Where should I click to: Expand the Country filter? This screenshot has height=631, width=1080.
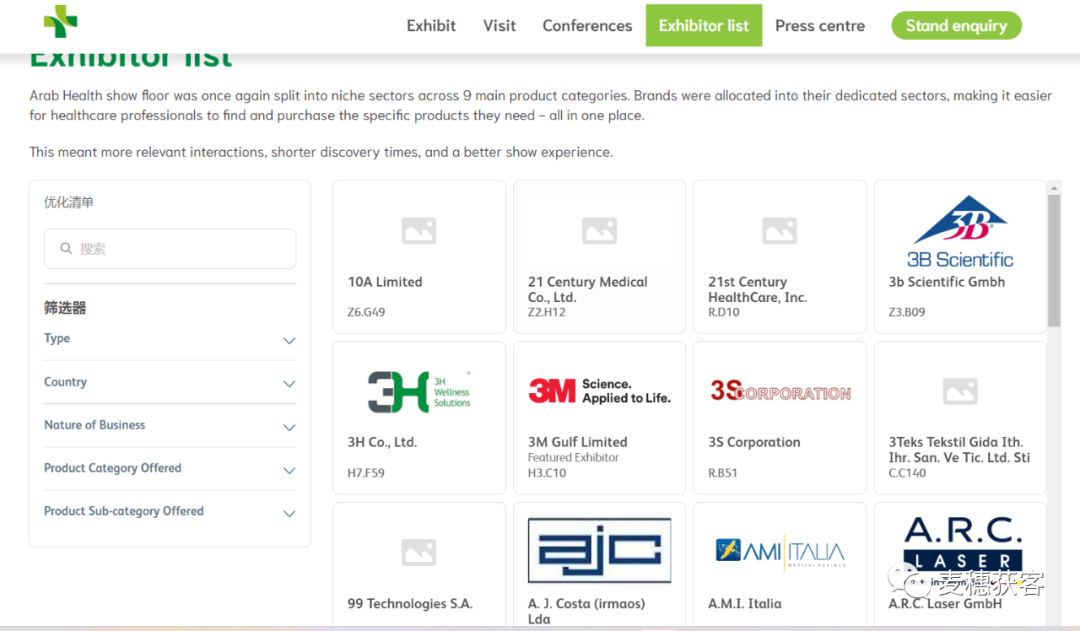(170, 382)
